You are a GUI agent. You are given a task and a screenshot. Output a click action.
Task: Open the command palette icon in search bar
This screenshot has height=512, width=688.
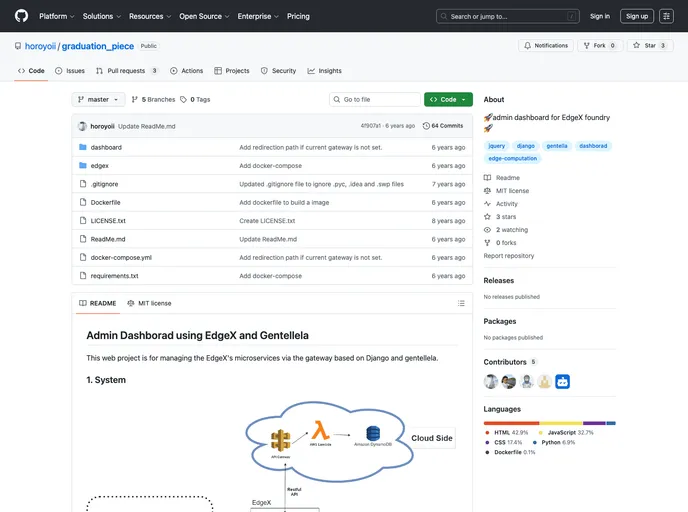point(572,16)
